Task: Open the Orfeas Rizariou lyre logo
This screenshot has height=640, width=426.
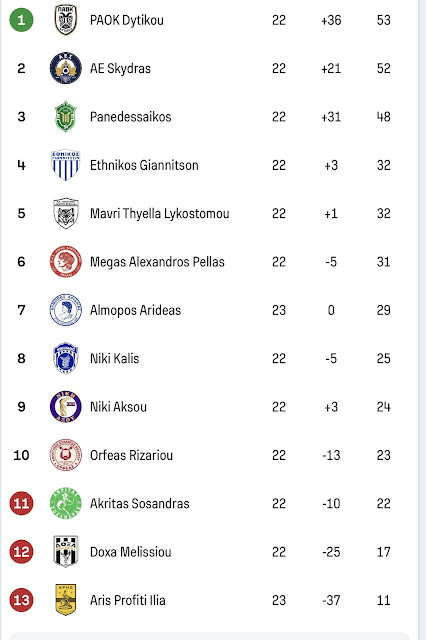Action: (66, 455)
